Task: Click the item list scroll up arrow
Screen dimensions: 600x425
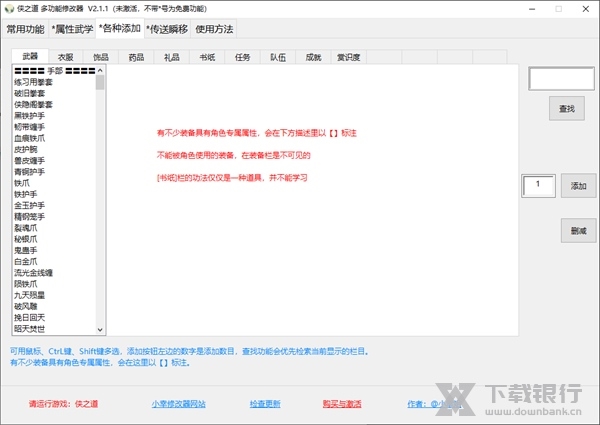Action: 100,70
